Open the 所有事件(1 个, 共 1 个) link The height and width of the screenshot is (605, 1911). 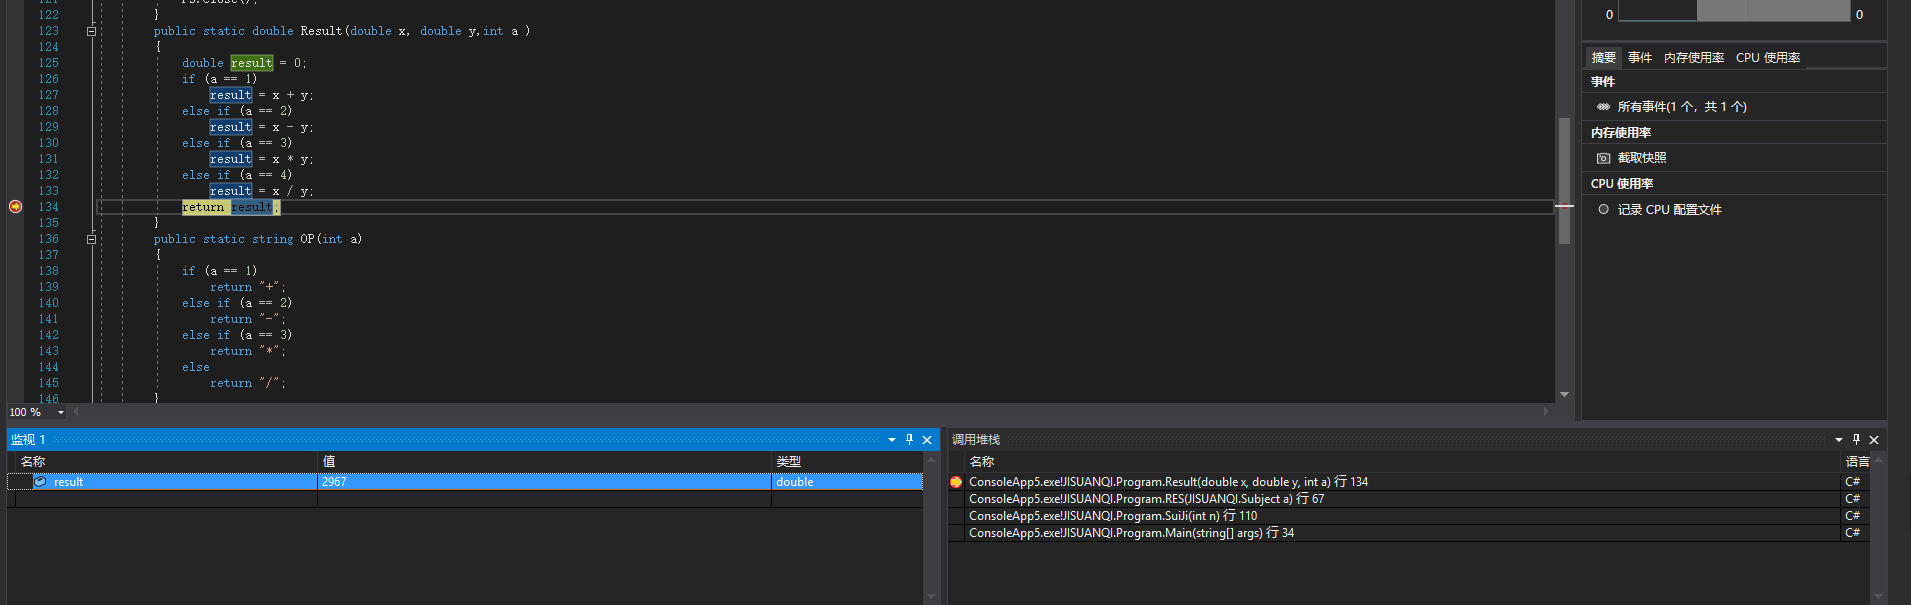pos(1682,107)
